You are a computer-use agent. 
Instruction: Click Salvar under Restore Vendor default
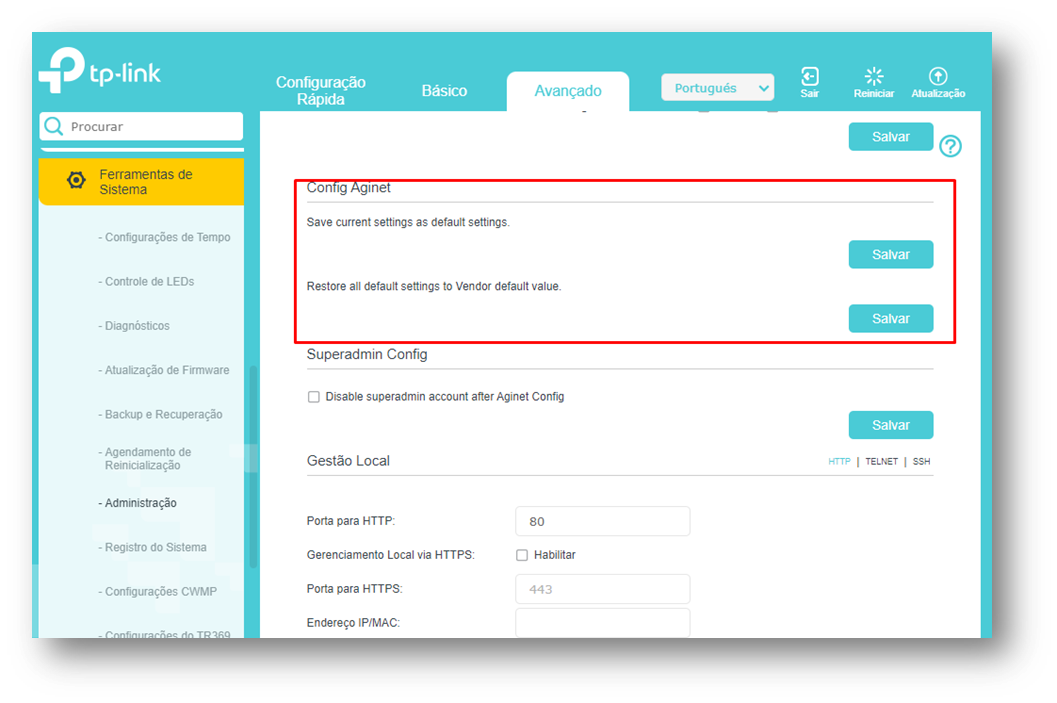890,319
